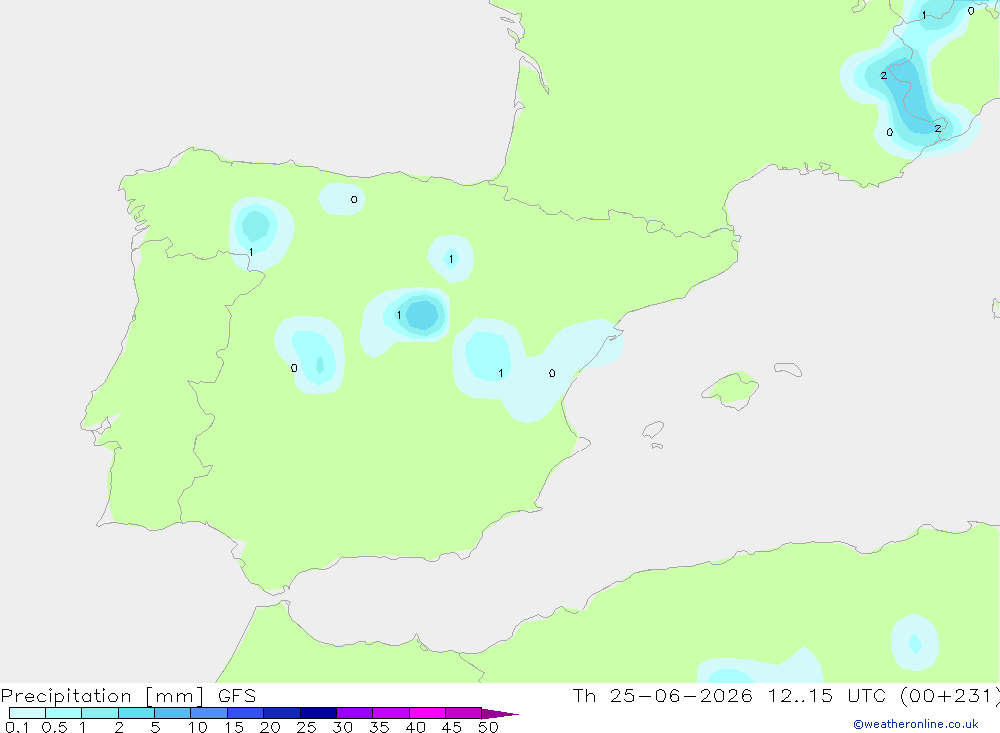The height and width of the screenshot is (733, 1000).
Task: Open the weatheronline.co.uk credit link
Action: click(916, 724)
